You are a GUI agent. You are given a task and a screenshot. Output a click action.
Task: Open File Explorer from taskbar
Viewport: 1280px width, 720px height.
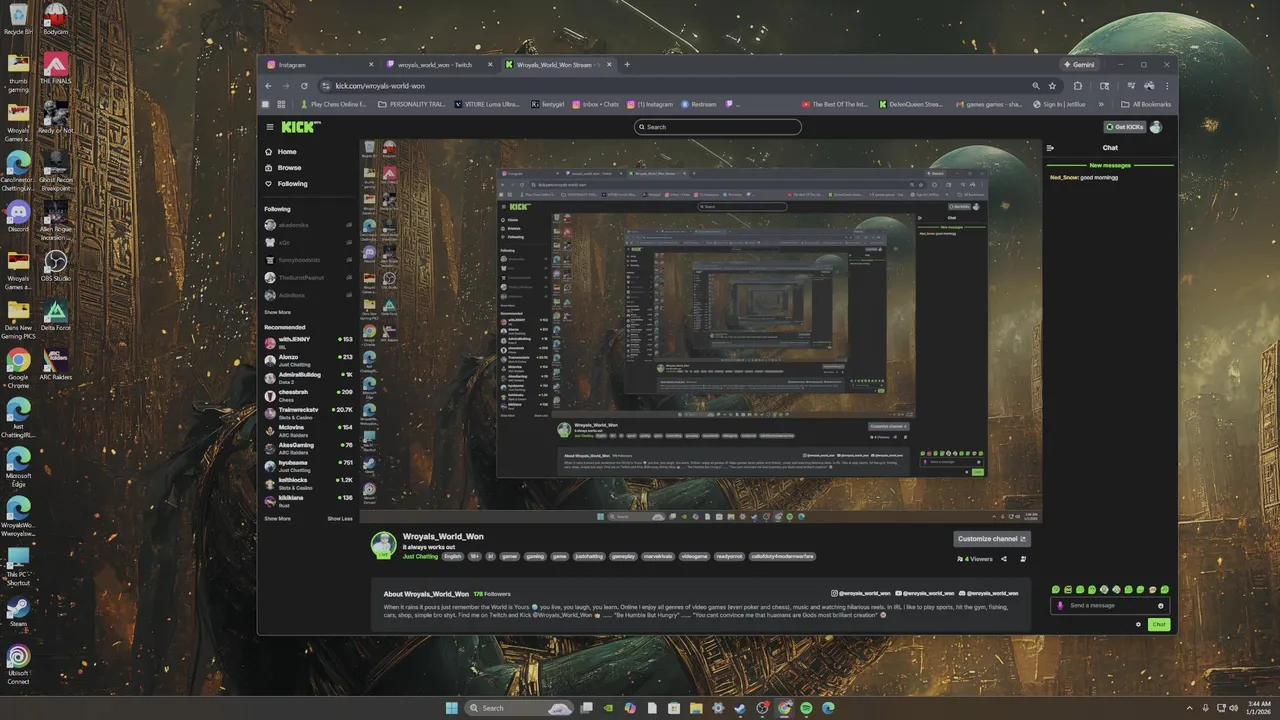point(696,708)
